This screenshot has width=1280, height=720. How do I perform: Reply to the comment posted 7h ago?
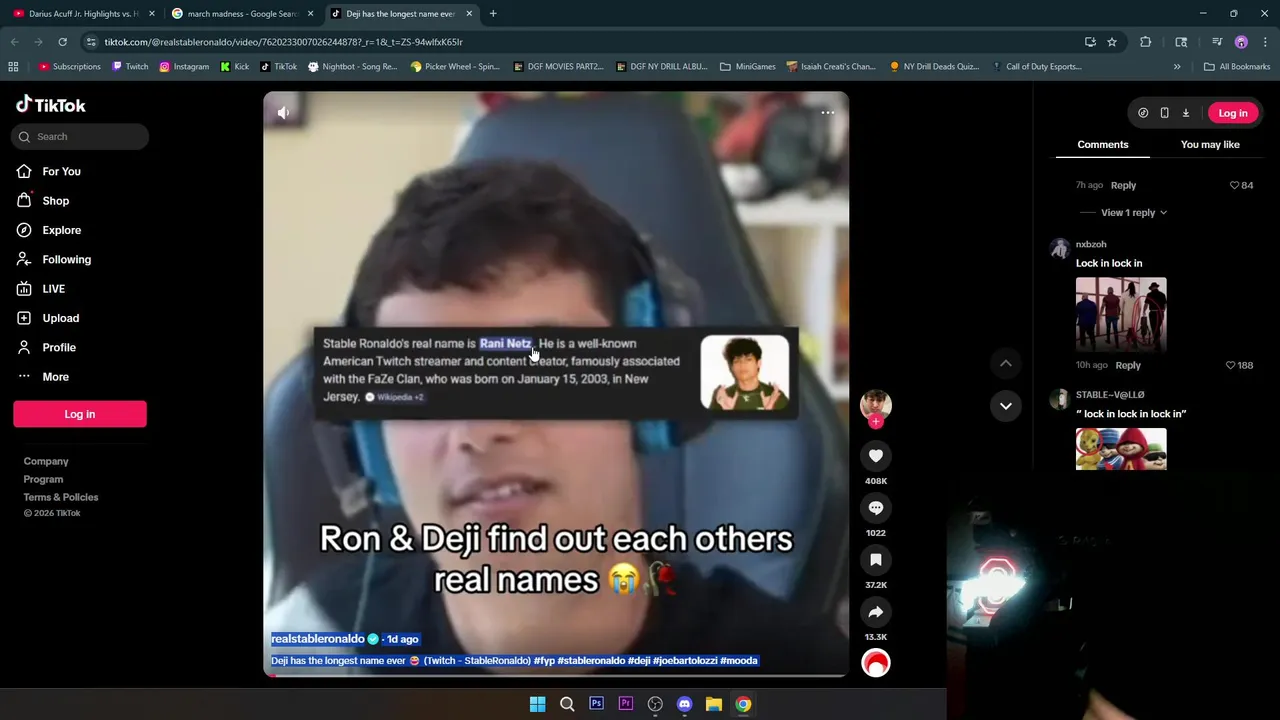coord(1123,186)
